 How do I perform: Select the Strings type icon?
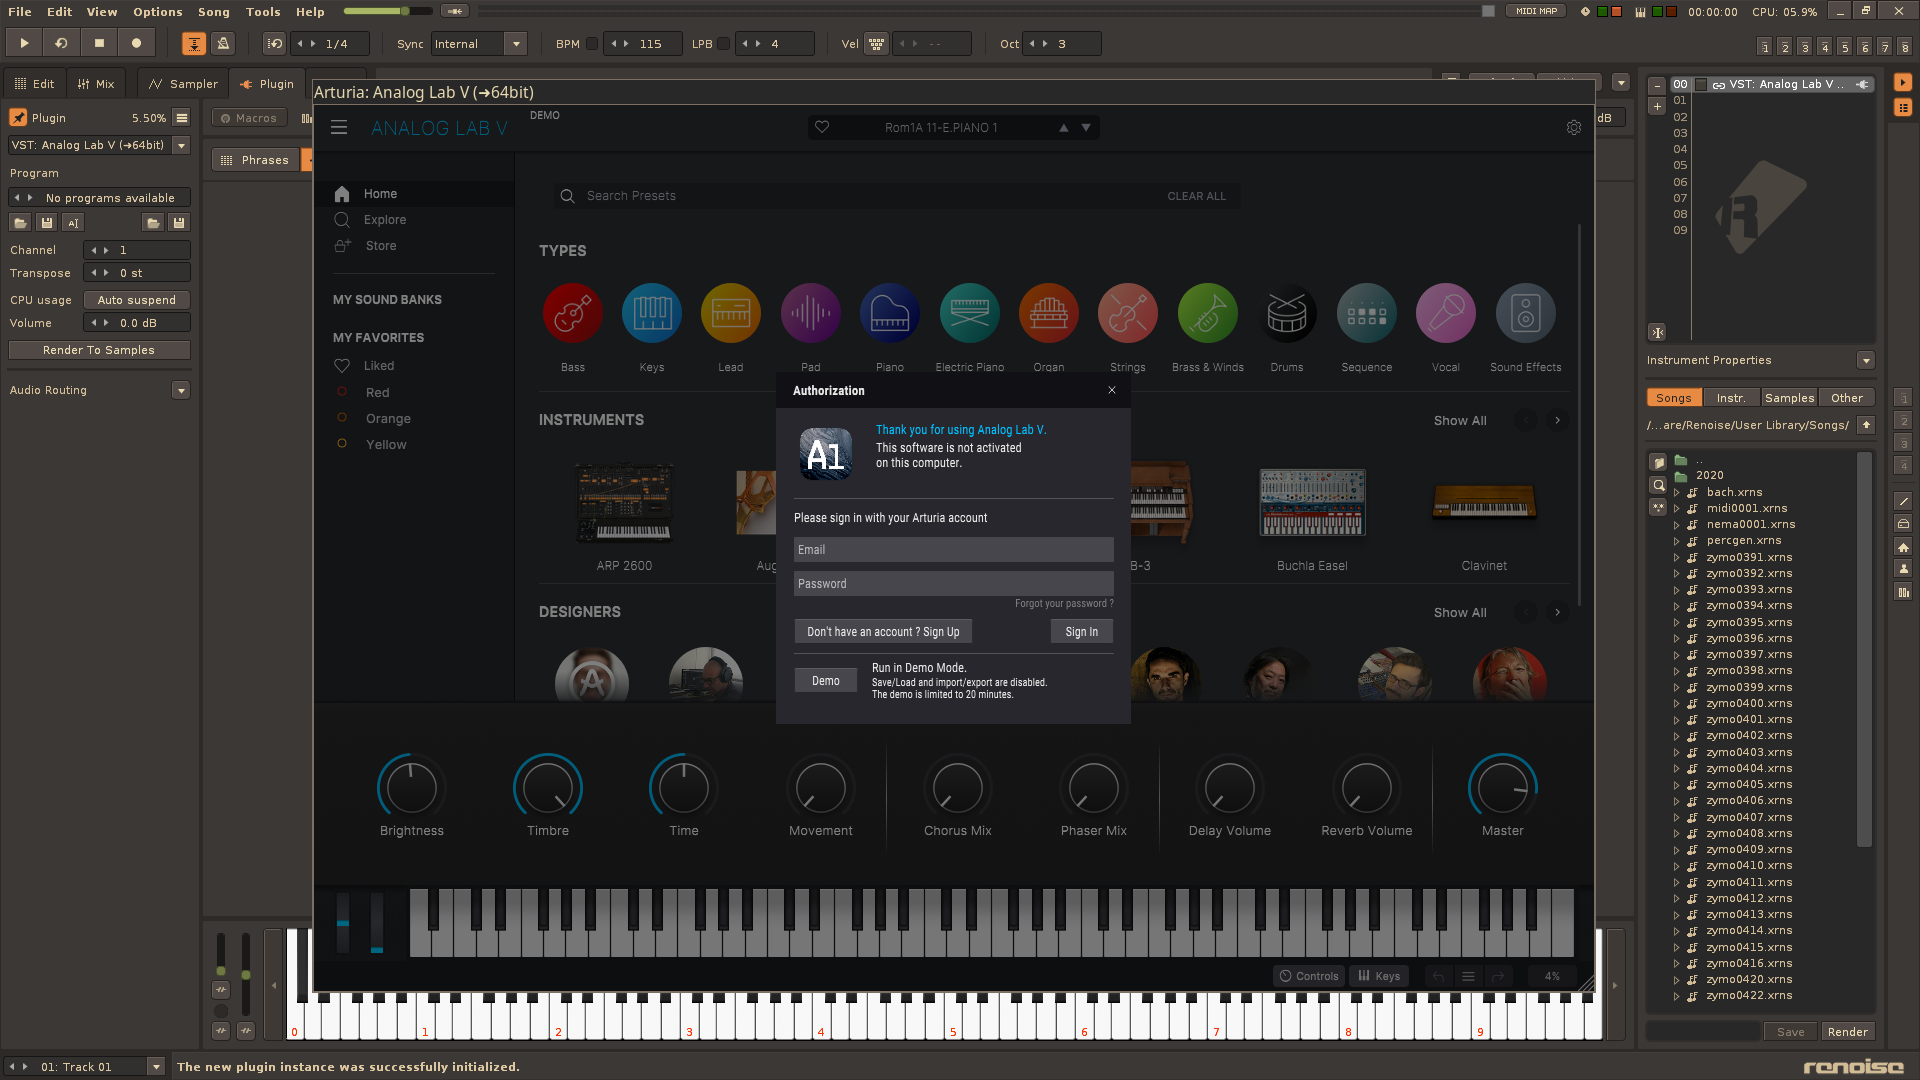[x=1127, y=314]
